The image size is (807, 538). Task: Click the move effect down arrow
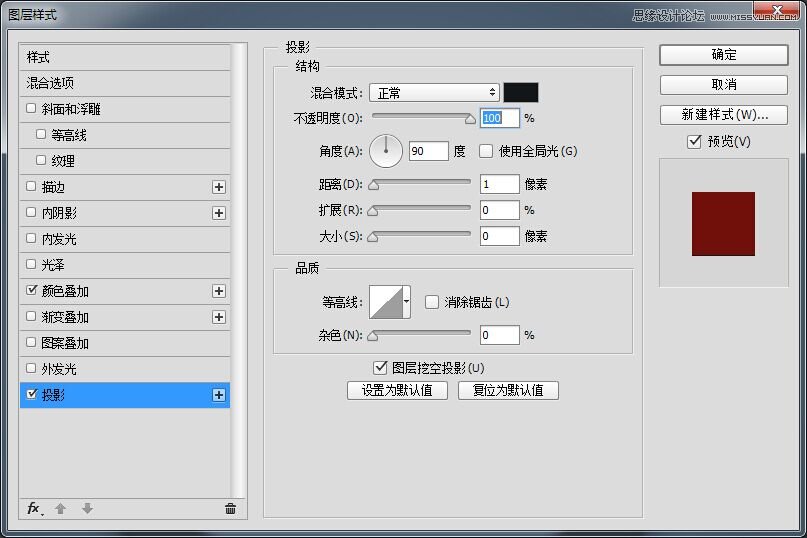coord(87,509)
